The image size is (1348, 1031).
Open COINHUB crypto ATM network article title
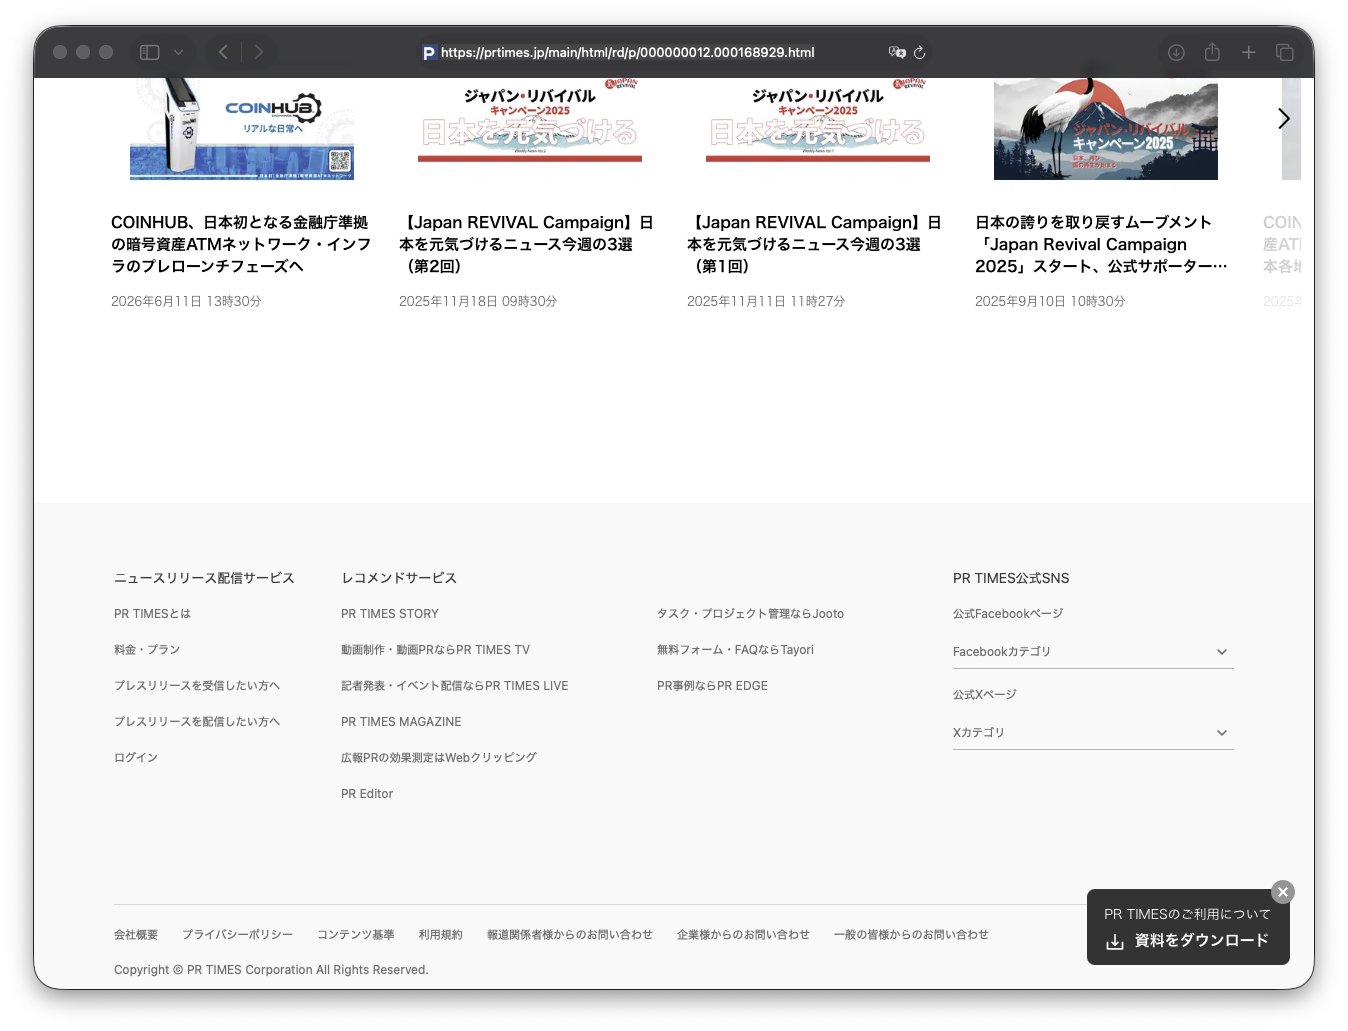[241, 244]
